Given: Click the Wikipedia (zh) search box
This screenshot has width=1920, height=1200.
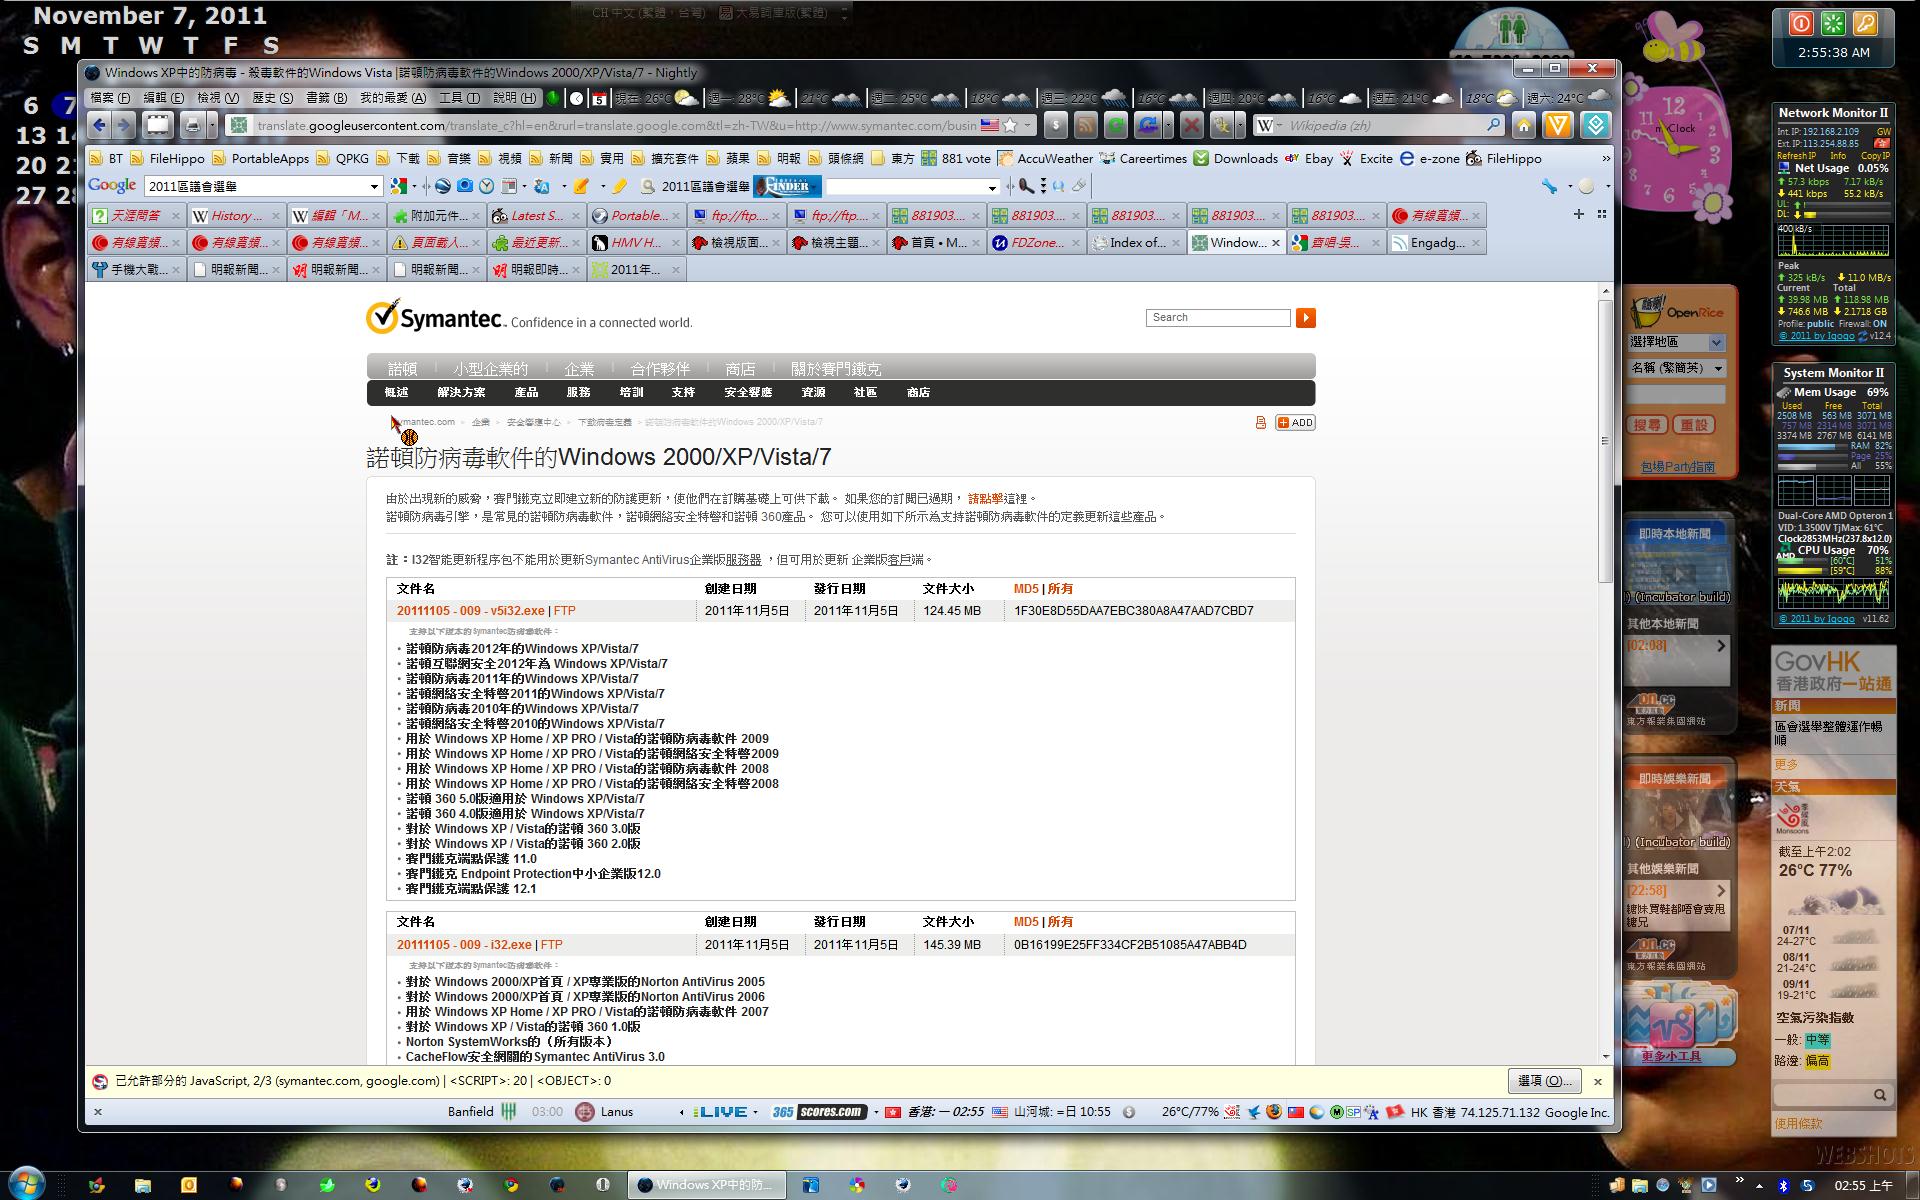Looking at the screenshot, I should coord(1381,125).
